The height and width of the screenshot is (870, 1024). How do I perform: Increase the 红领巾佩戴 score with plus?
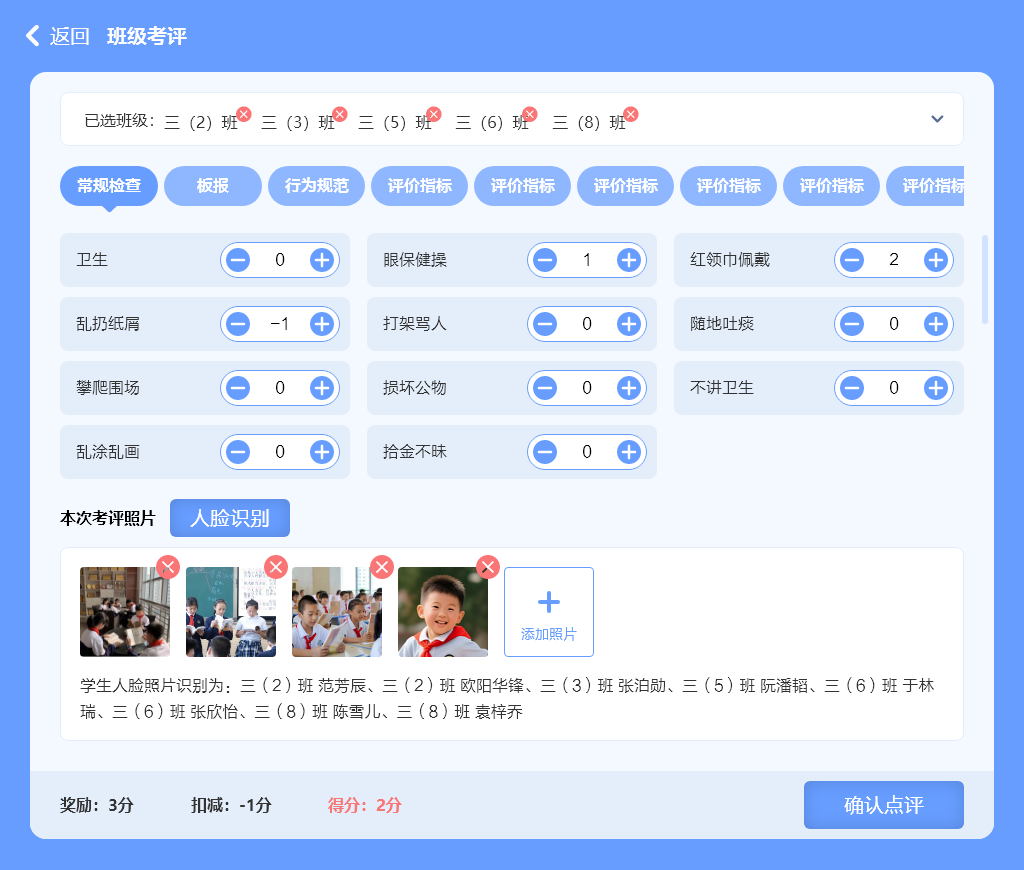tap(935, 260)
